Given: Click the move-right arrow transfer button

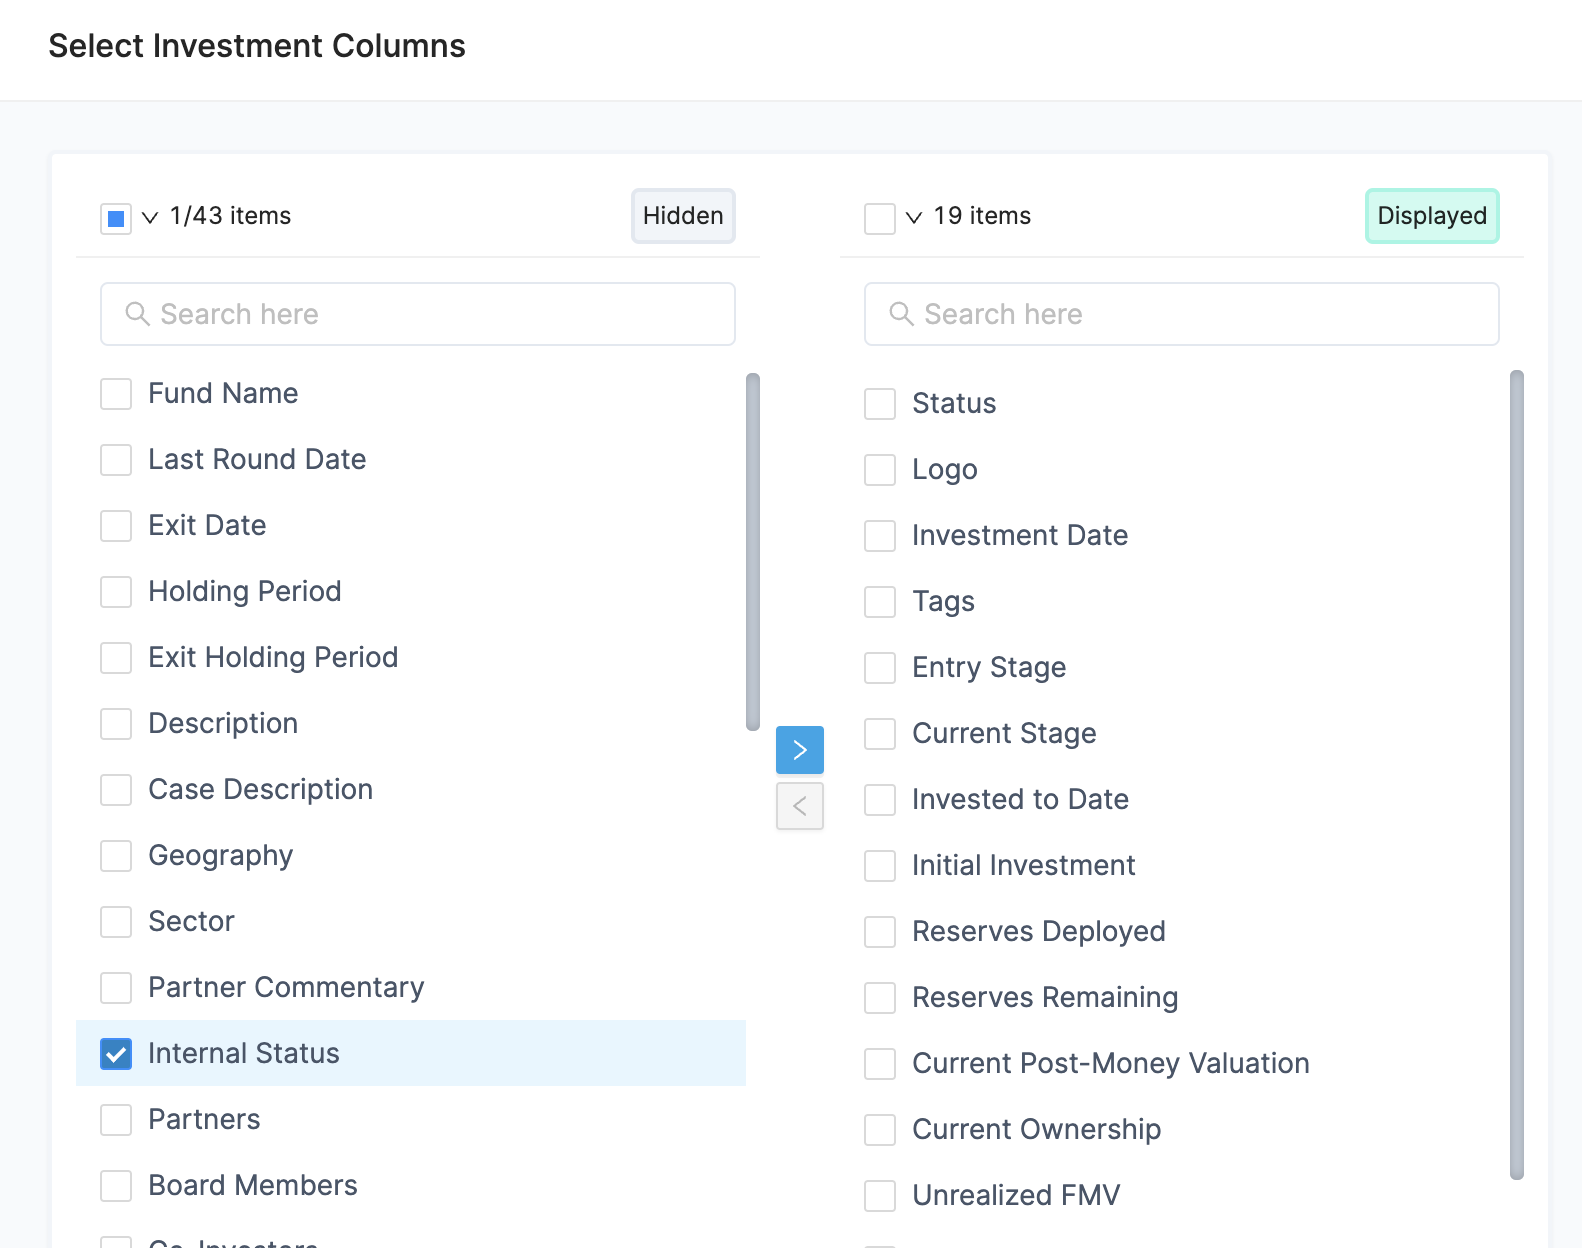Looking at the screenshot, I should click(799, 750).
